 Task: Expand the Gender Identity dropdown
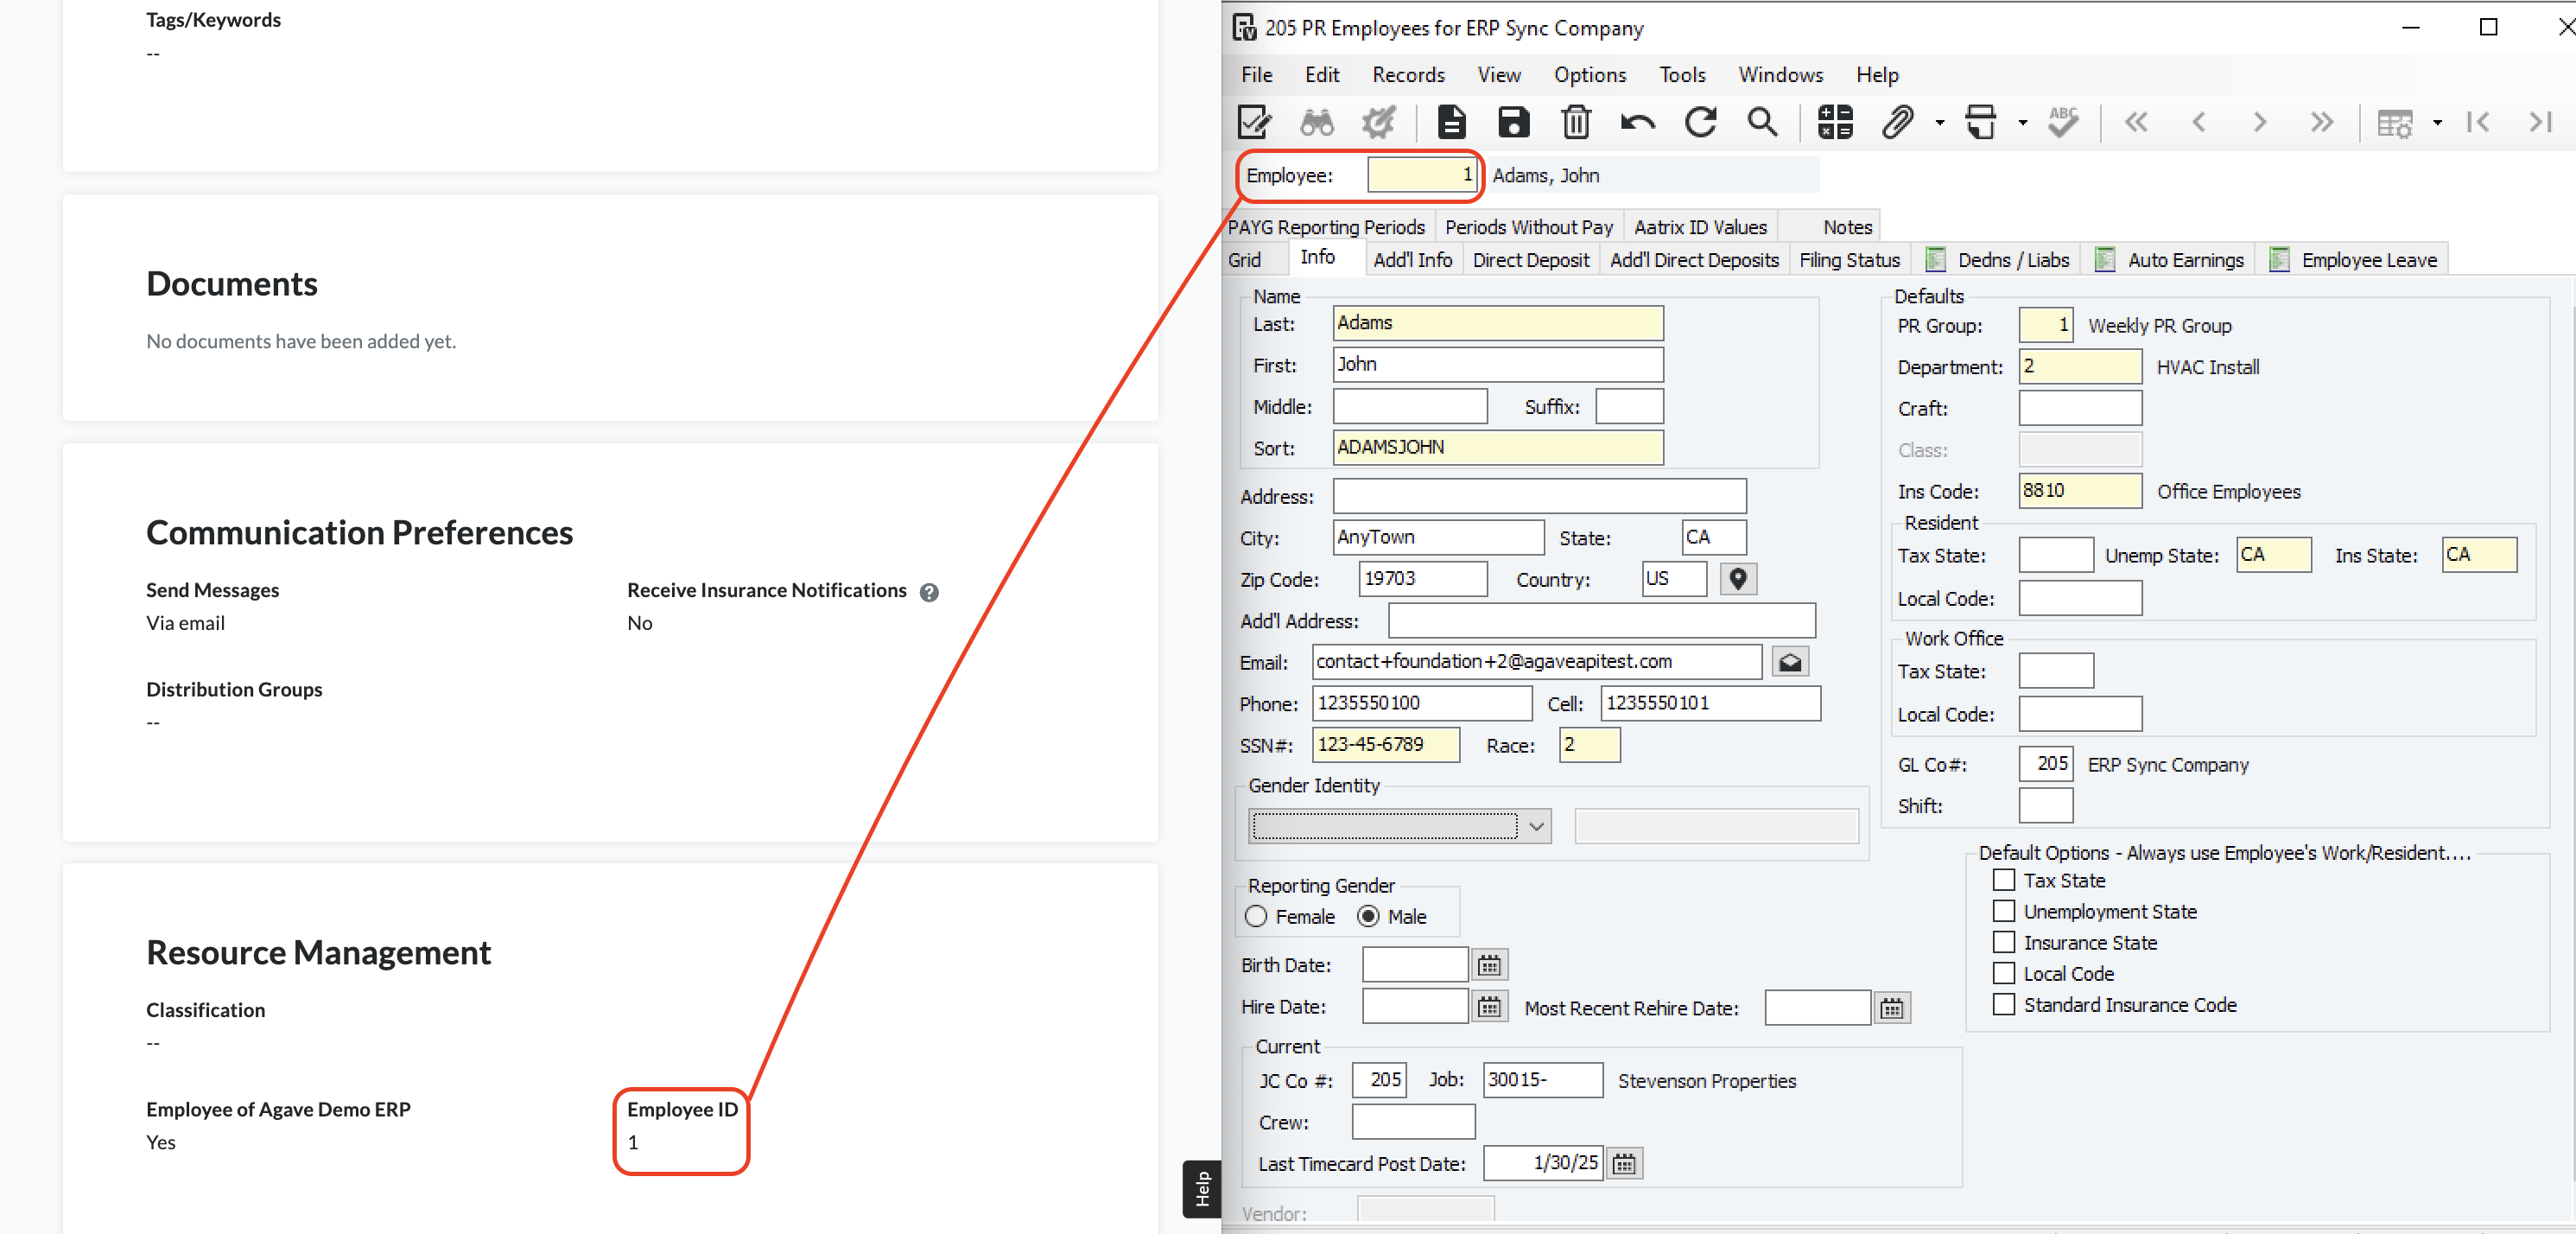point(1536,826)
